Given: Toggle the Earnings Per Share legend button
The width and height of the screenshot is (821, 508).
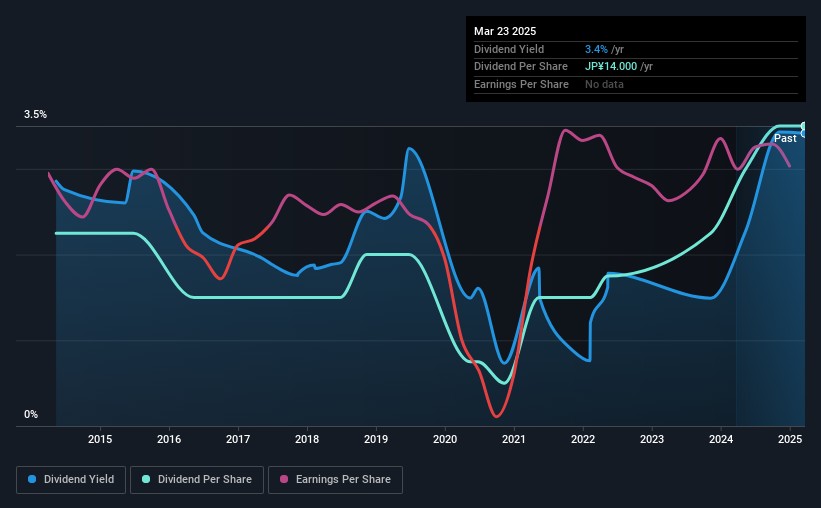Looking at the screenshot, I should [336, 480].
